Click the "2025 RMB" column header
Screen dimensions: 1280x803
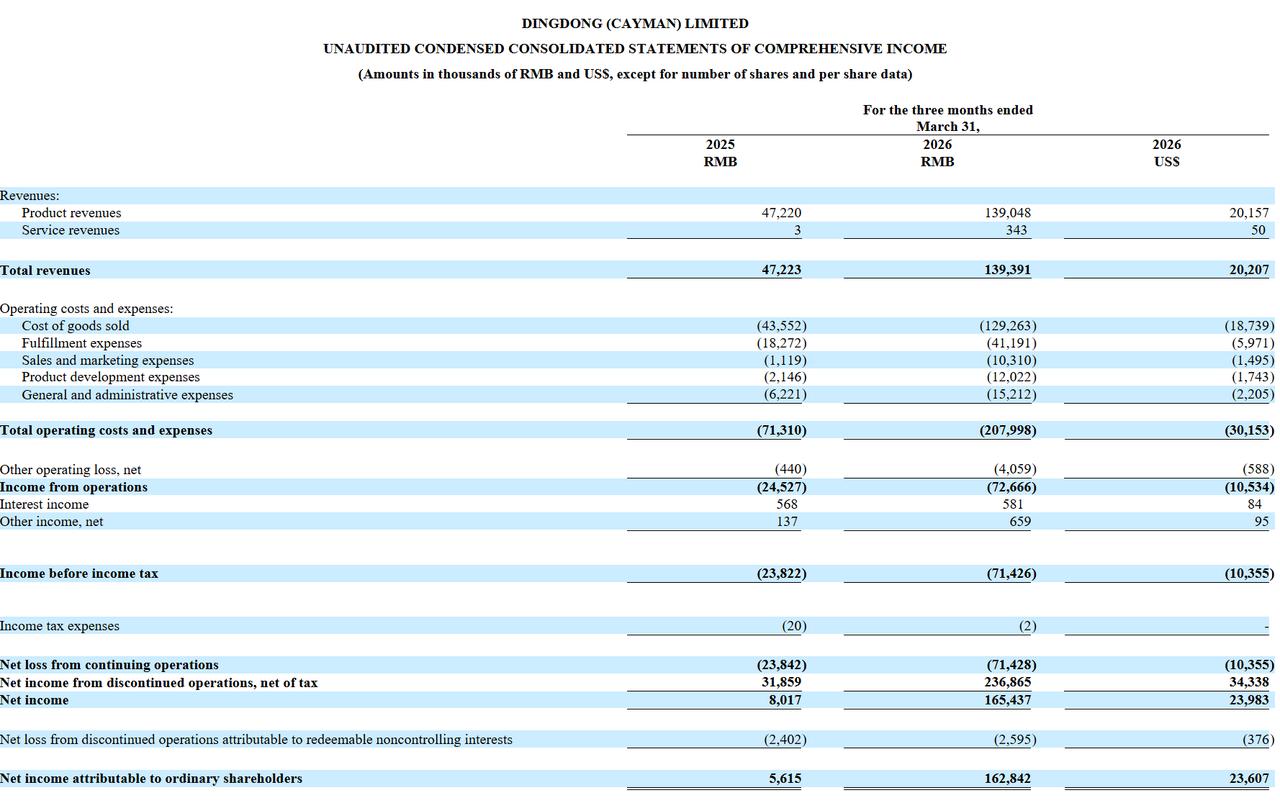point(720,153)
